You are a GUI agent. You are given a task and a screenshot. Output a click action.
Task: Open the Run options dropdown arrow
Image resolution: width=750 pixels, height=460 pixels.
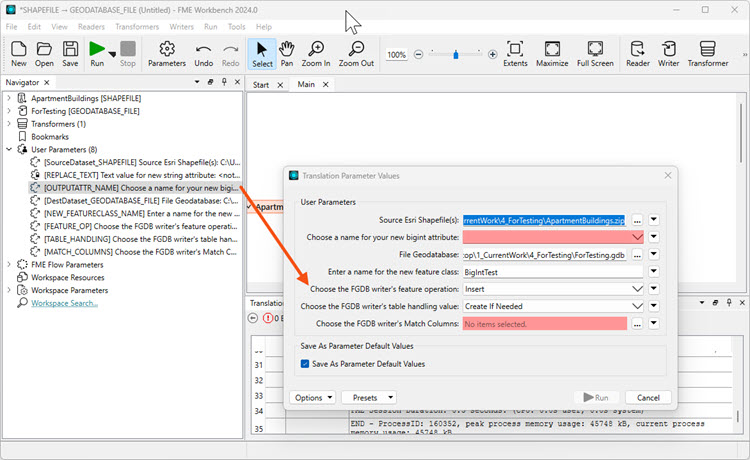tap(112, 55)
